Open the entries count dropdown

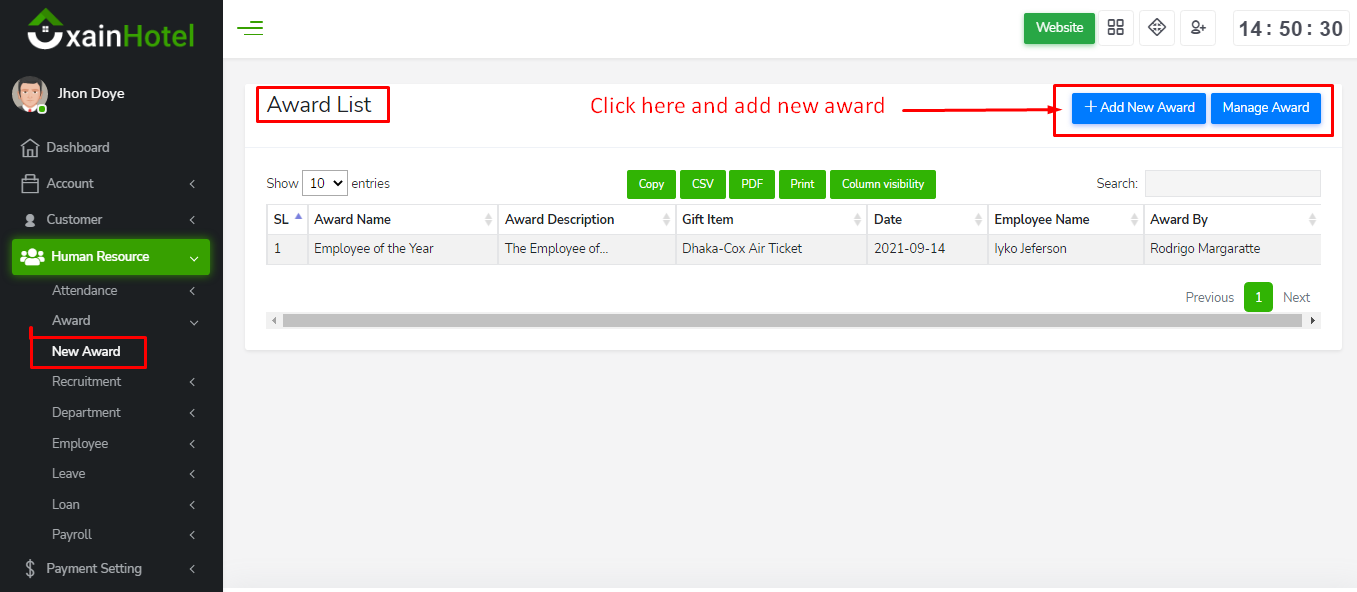pos(324,184)
